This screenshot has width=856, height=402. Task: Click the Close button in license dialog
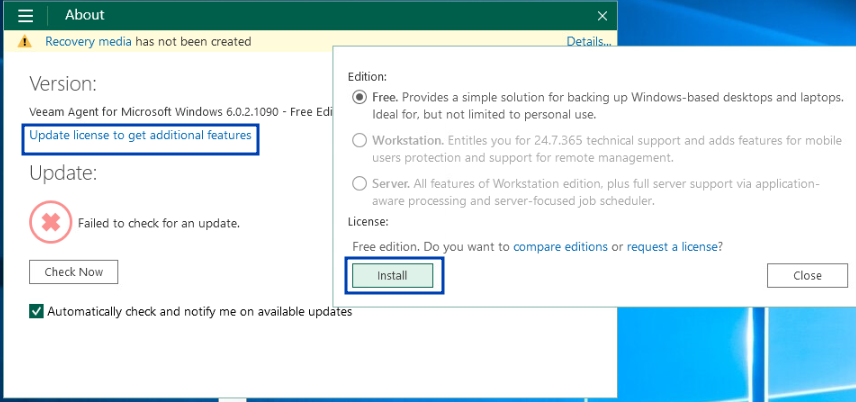(807, 276)
